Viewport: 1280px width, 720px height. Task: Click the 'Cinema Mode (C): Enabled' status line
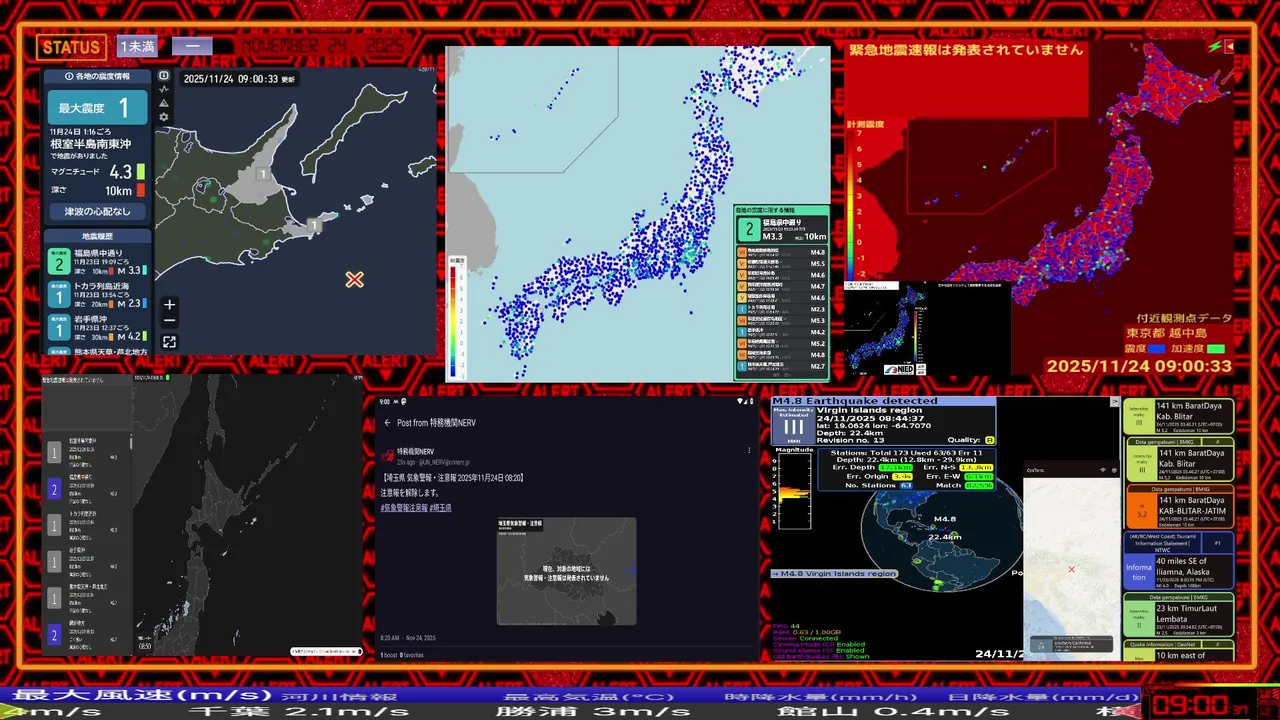click(x=819, y=644)
